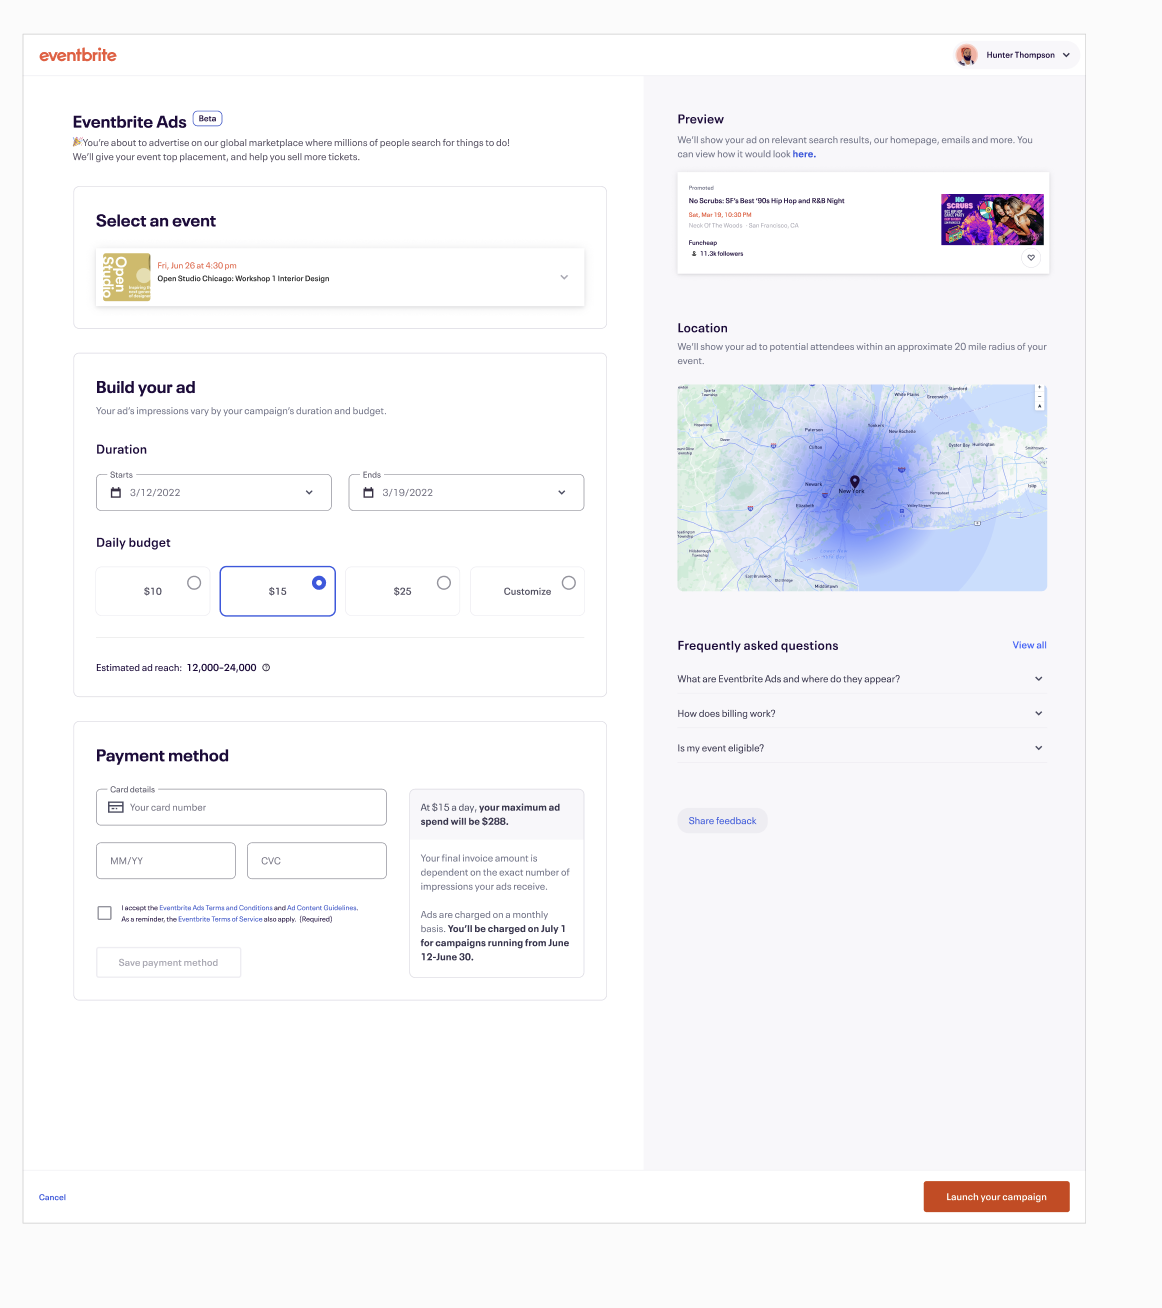The height and width of the screenshot is (1308, 1162).
Task: Open the user account menu chevron
Action: pos(1066,55)
